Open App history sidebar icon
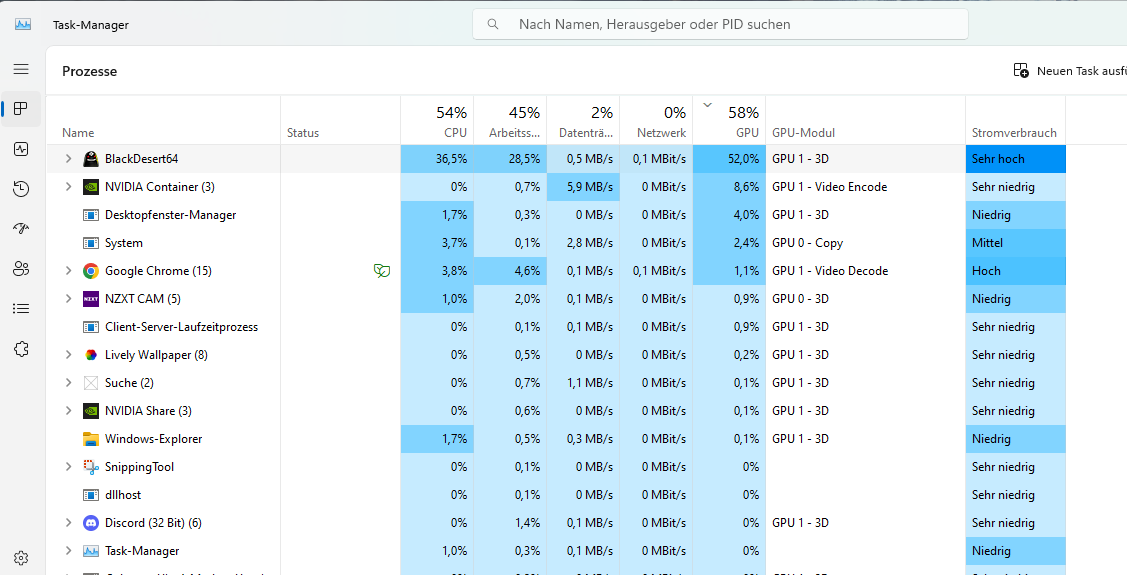Viewport: 1127px width, 575px height. (21, 189)
